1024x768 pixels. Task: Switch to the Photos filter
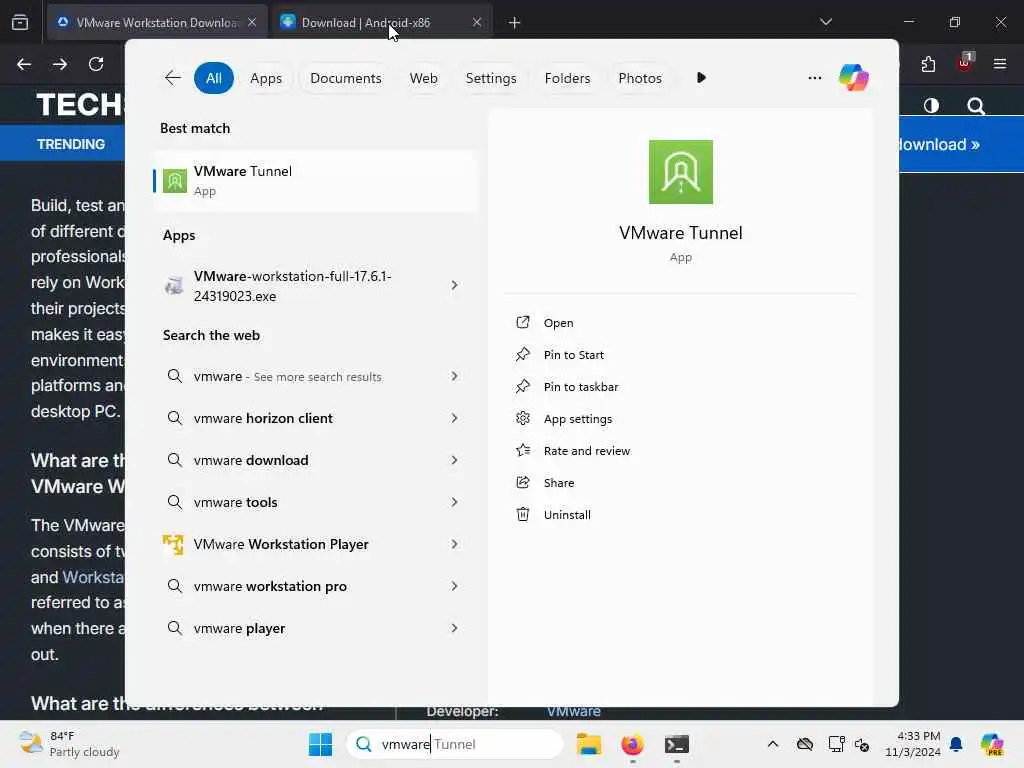tap(639, 78)
